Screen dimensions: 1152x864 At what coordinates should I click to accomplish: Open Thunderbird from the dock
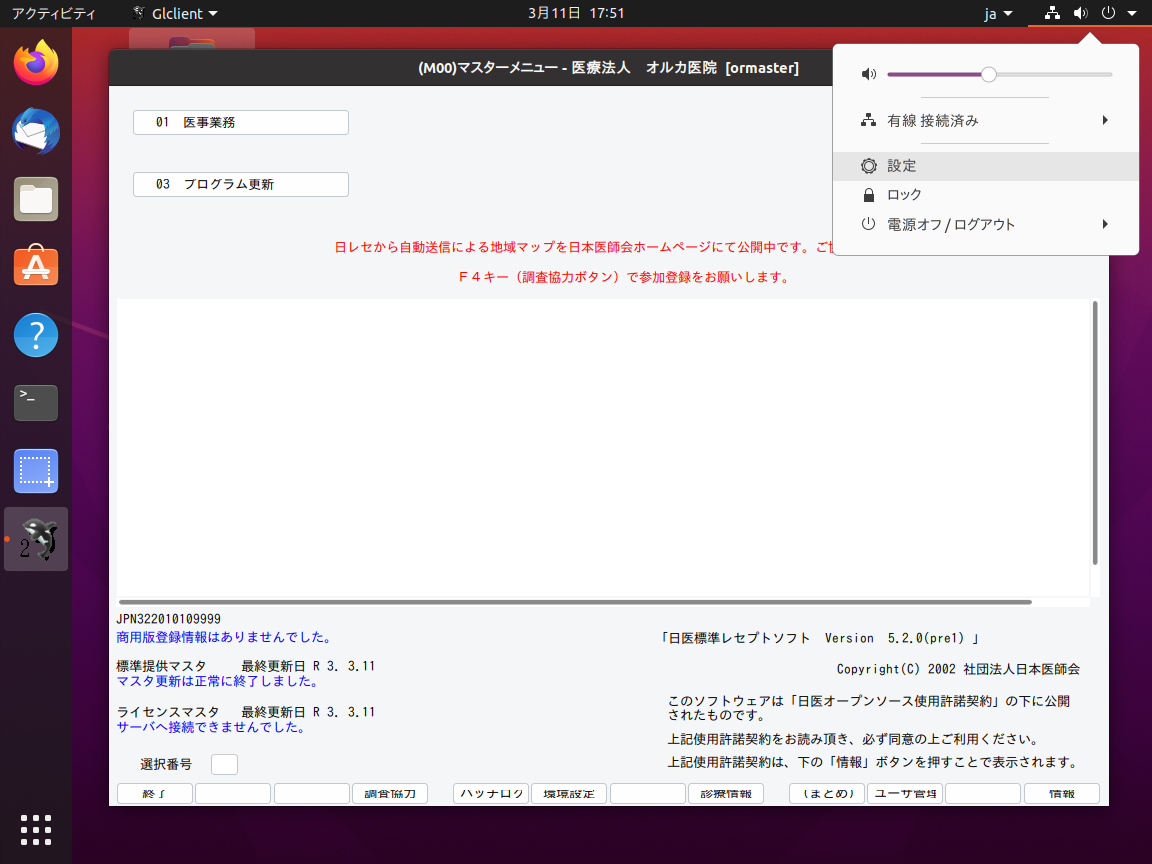[x=35, y=131]
